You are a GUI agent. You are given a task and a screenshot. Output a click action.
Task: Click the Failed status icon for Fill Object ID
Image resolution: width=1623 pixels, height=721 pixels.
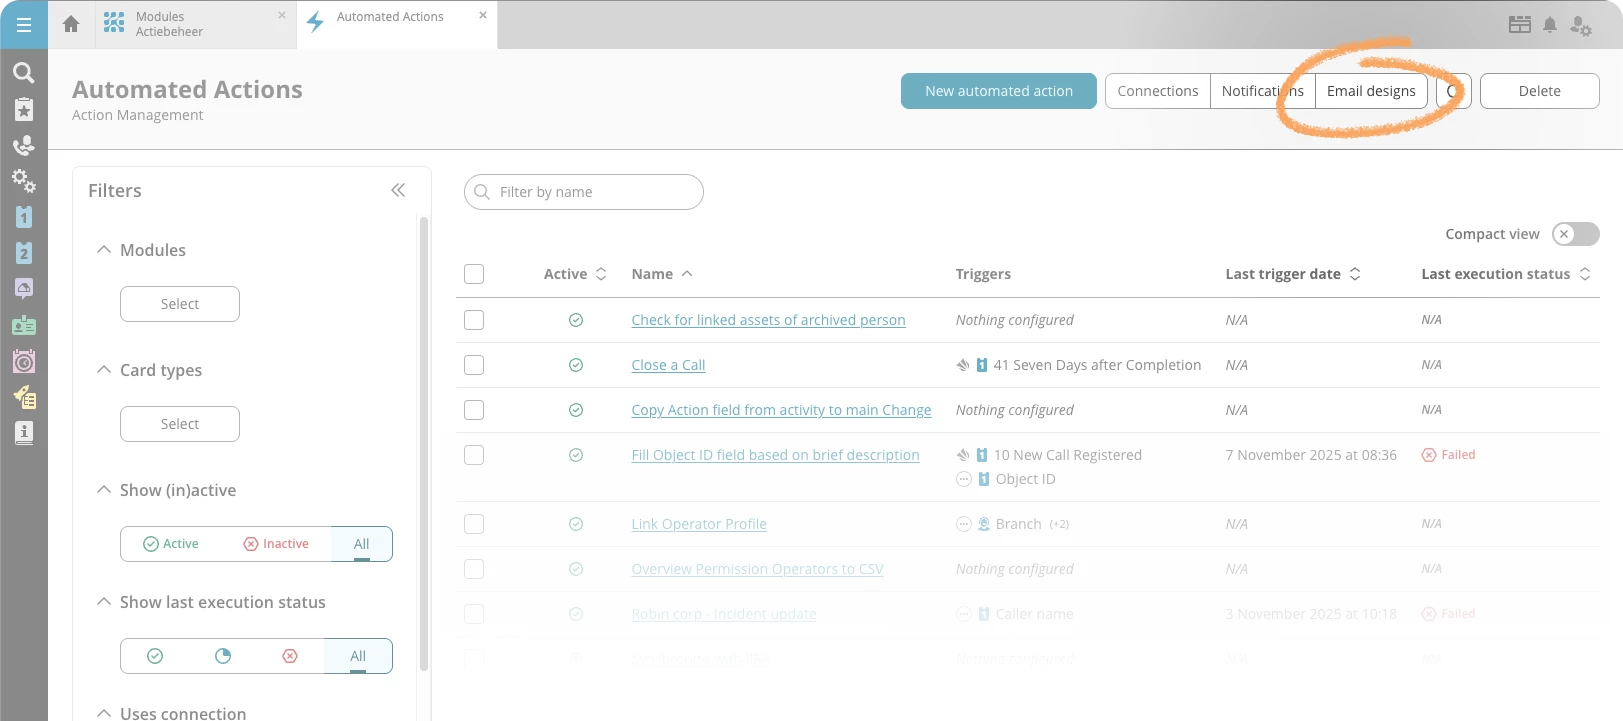1429,455
